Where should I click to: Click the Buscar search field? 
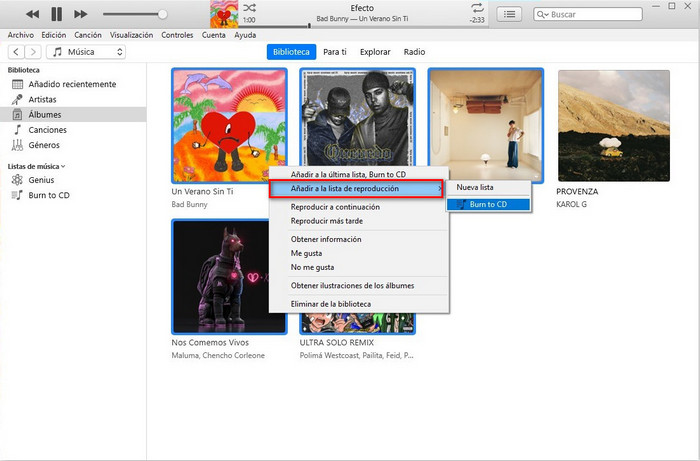click(588, 14)
